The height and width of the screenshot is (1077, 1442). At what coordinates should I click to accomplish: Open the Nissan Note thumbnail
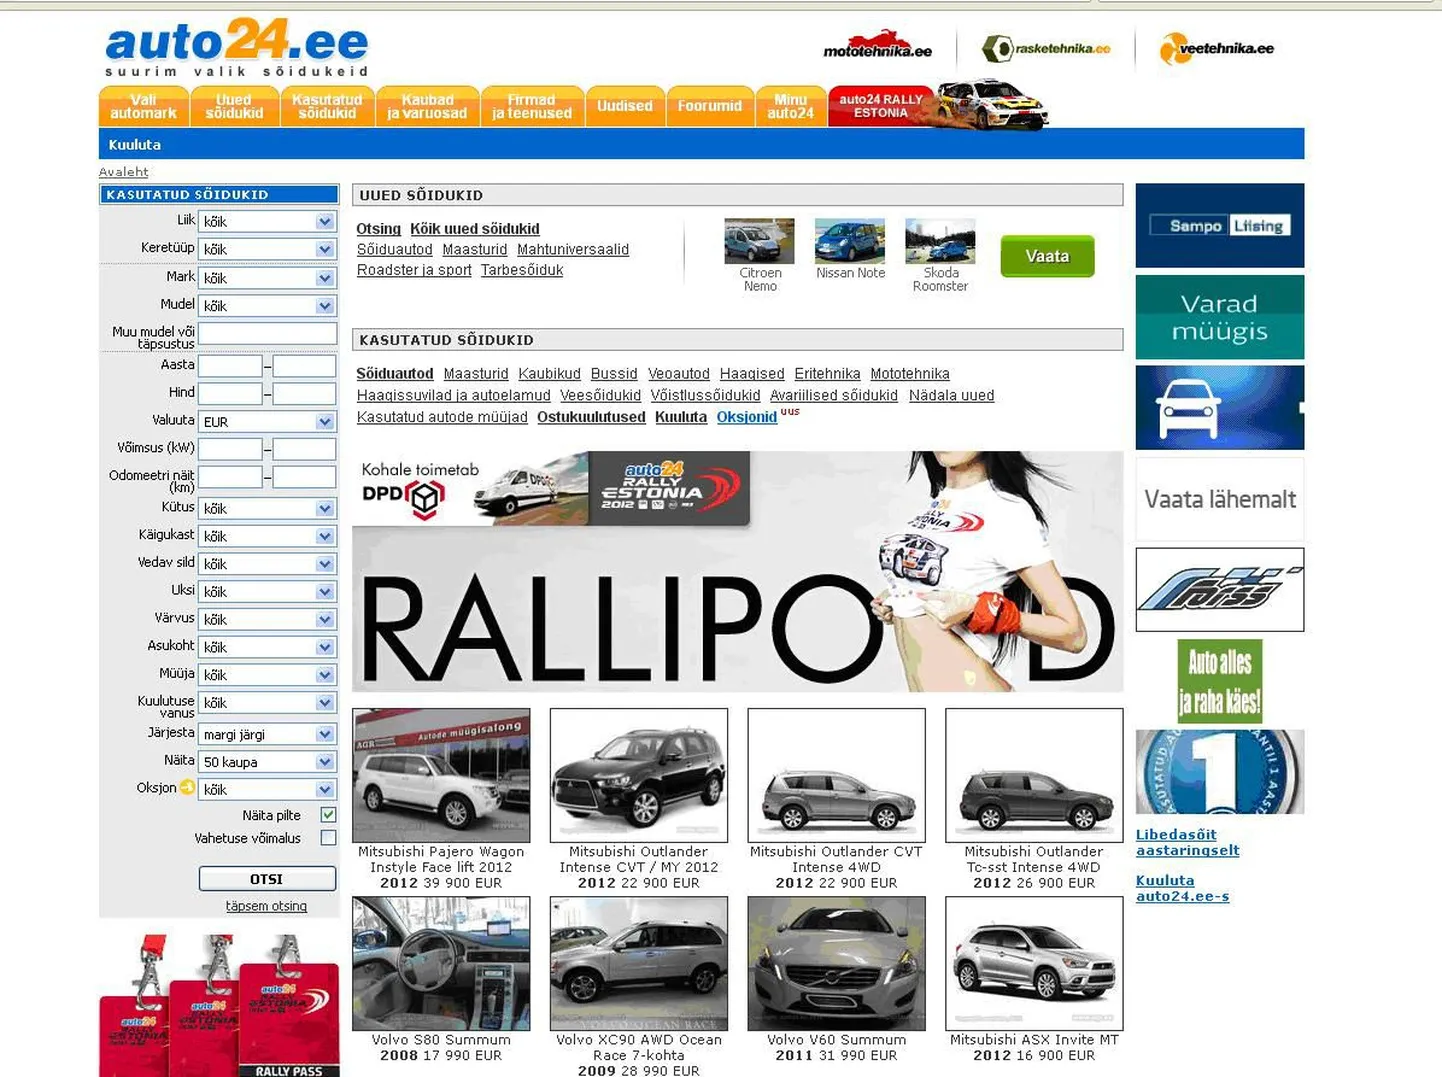(850, 241)
